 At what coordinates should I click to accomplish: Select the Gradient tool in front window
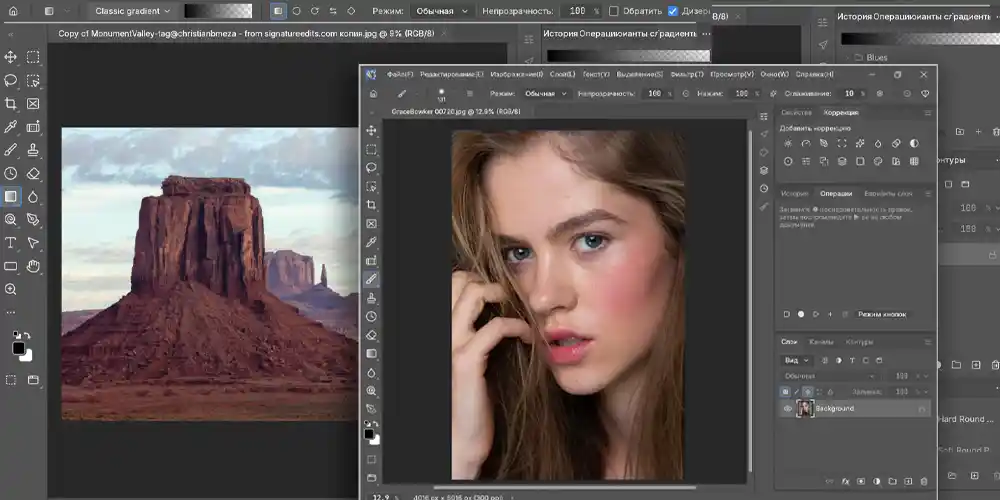[371, 354]
